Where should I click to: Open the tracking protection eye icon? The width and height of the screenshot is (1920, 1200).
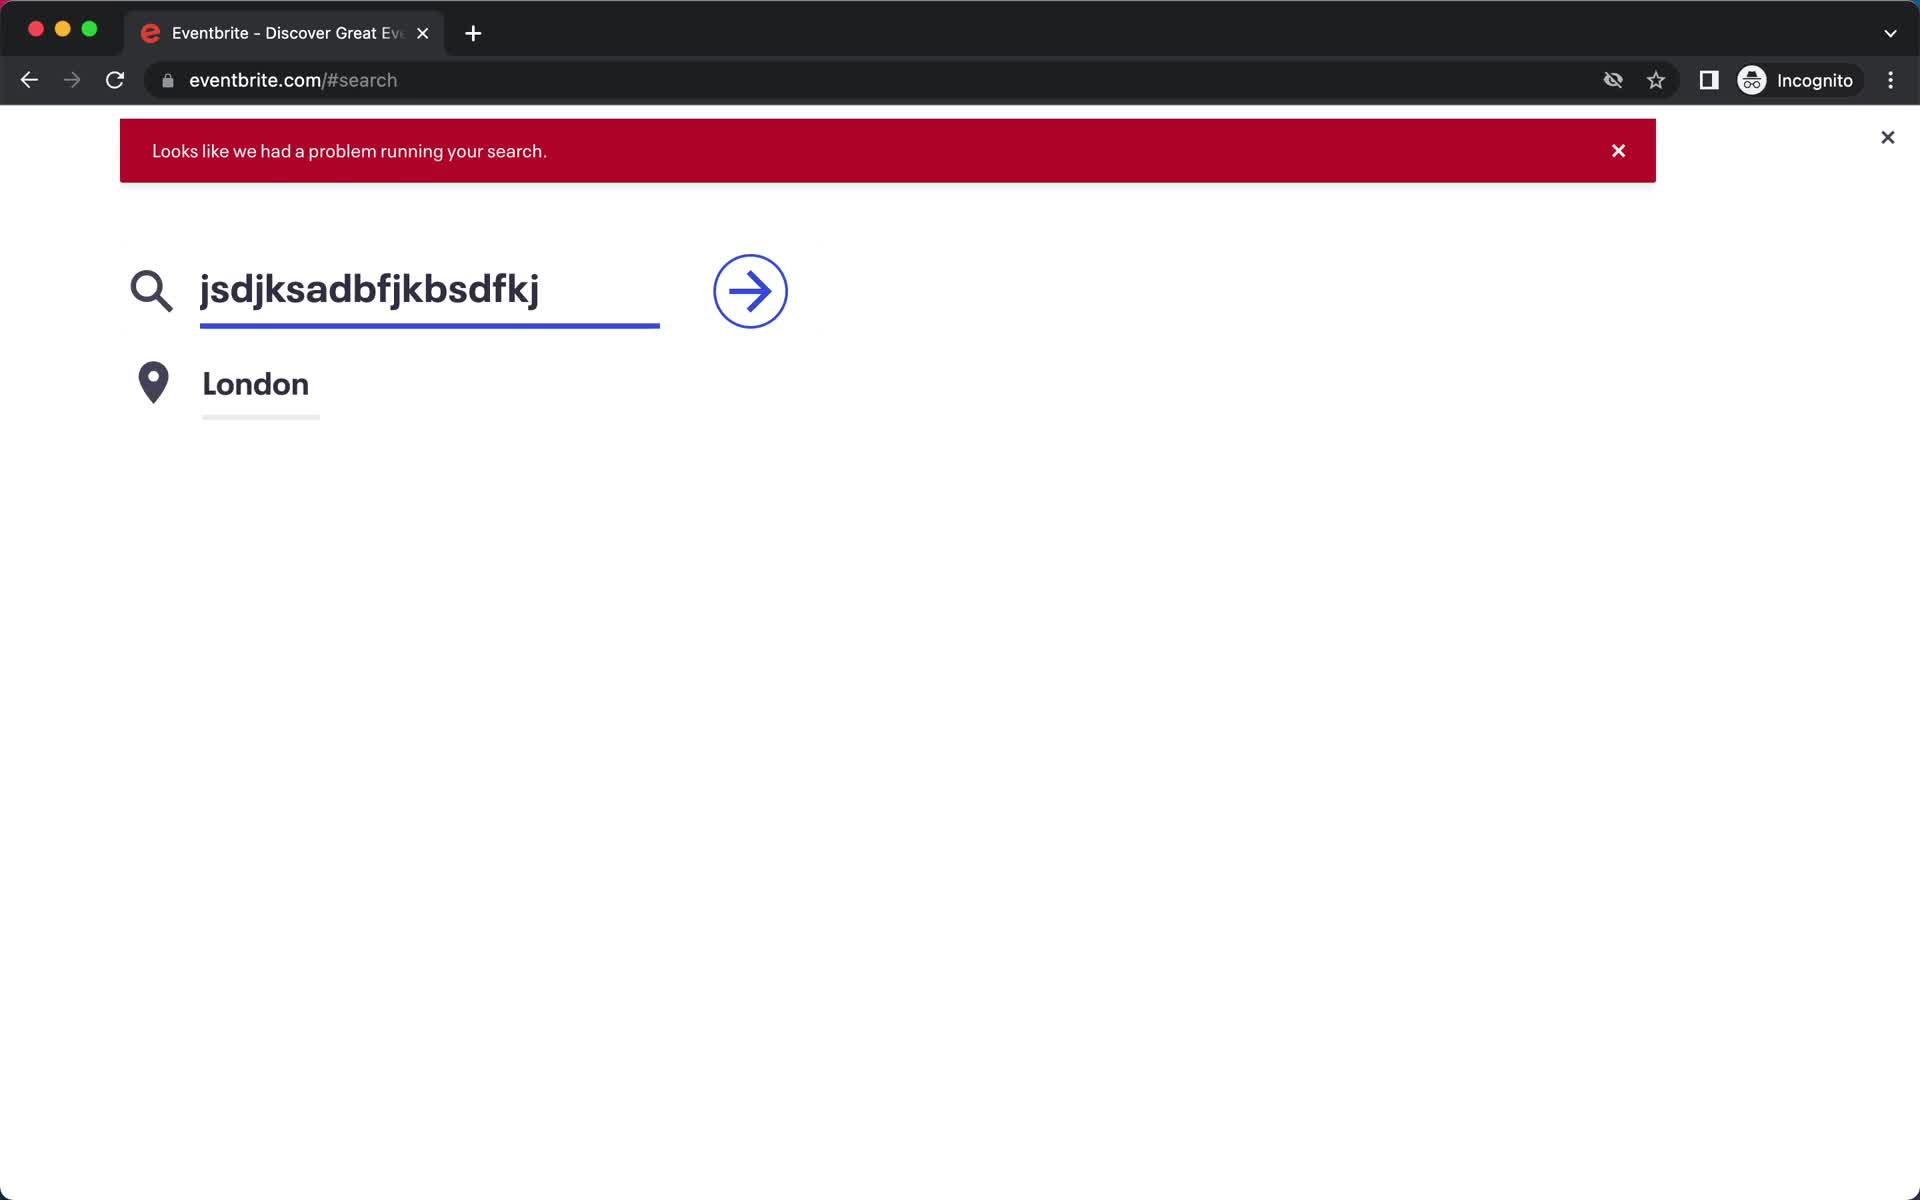[1613, 80]
